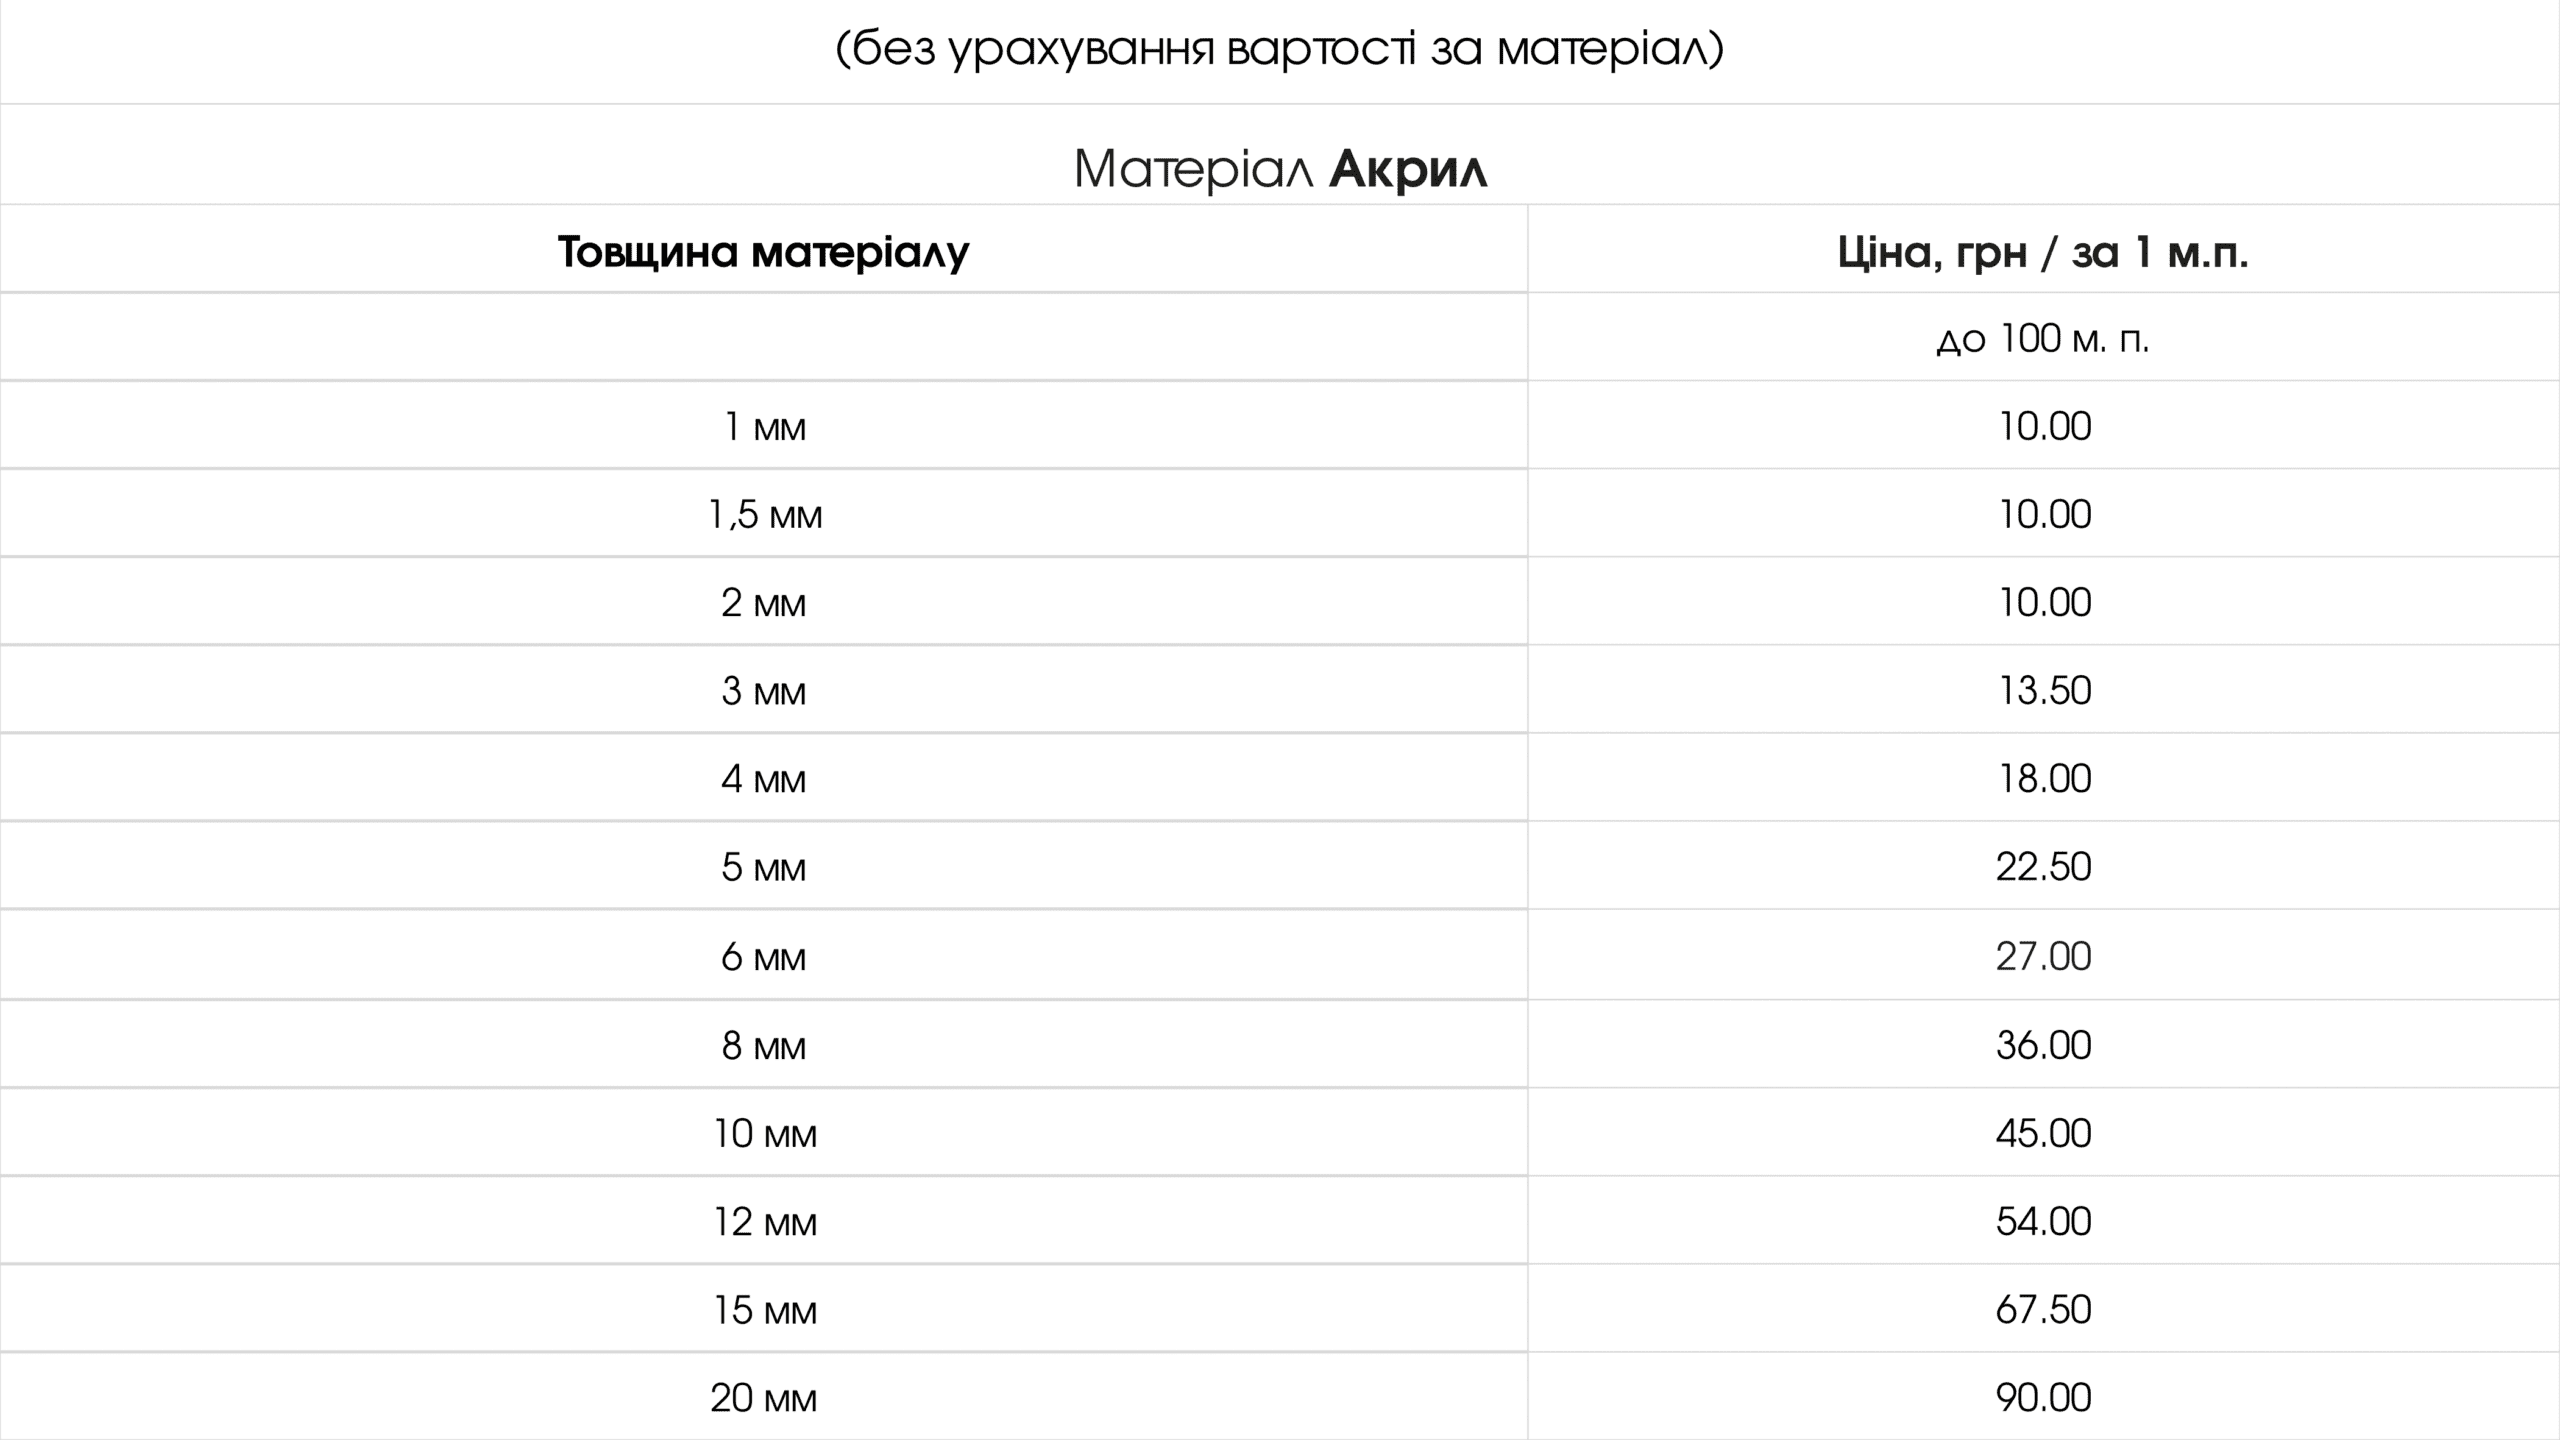Image resolution: width=2560 pixels, height=1440 pixels.
Task: Click the 67.50 price cell
Action: coord(2043,1309)
